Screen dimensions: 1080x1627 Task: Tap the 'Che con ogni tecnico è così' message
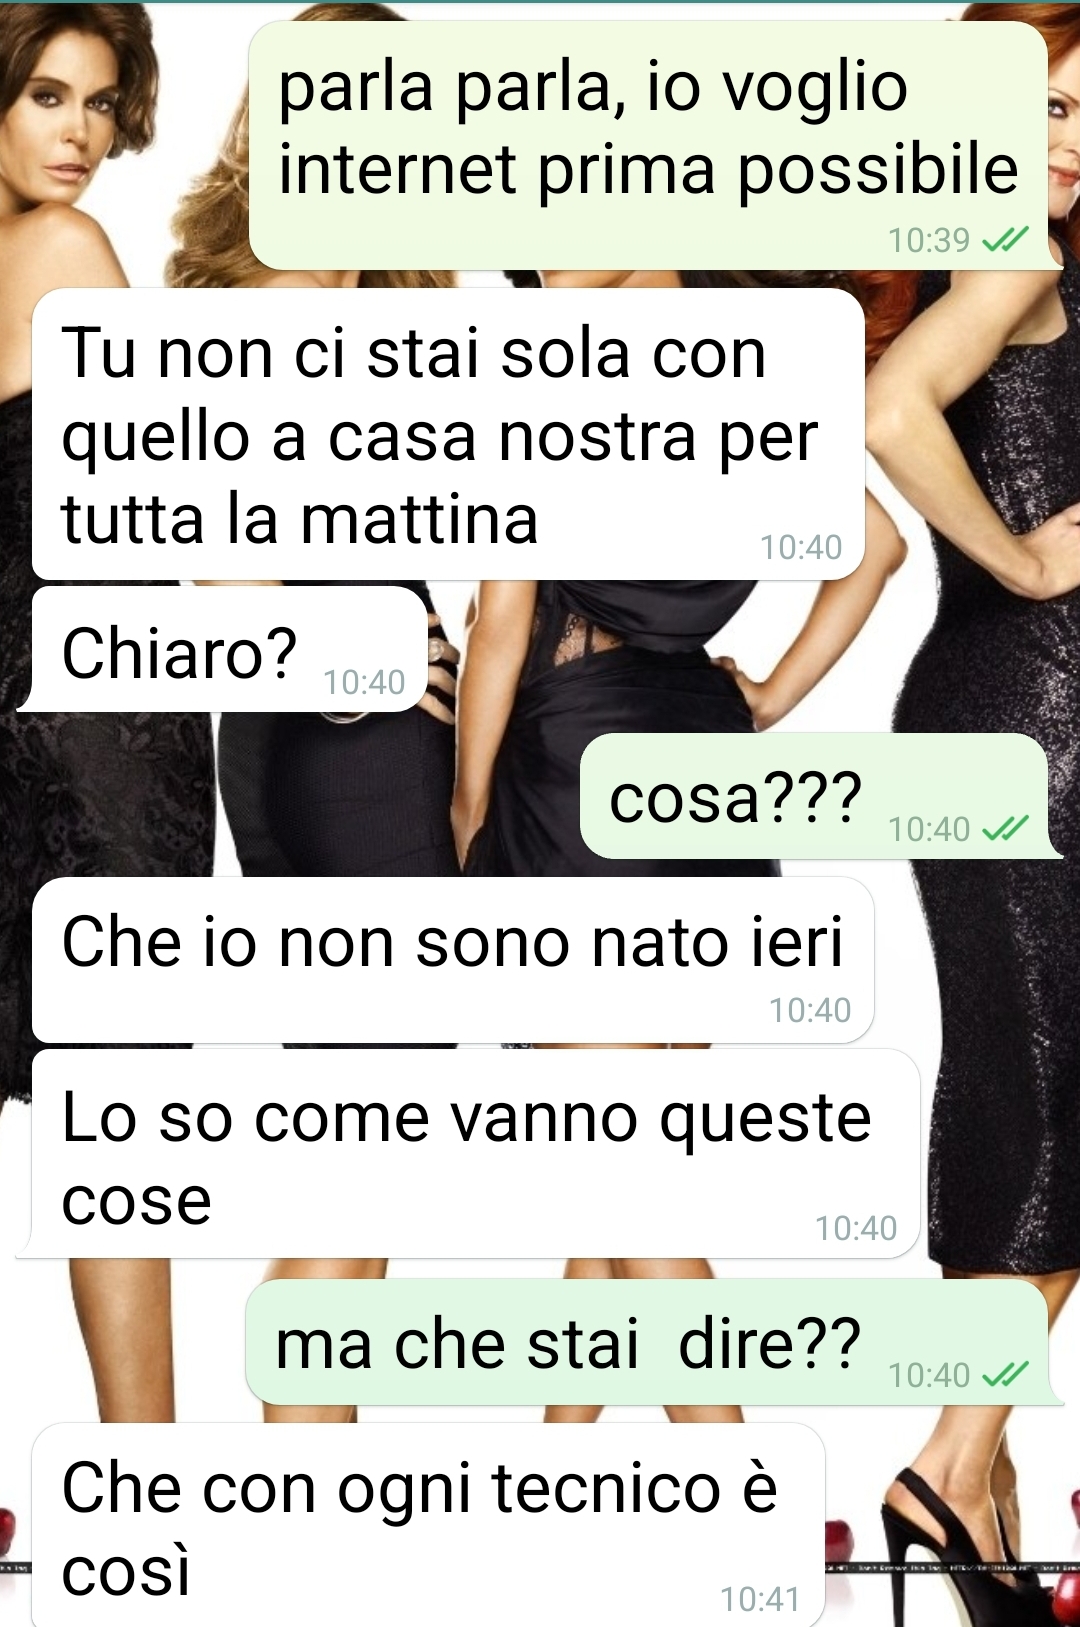click(x=428, y=1525)
